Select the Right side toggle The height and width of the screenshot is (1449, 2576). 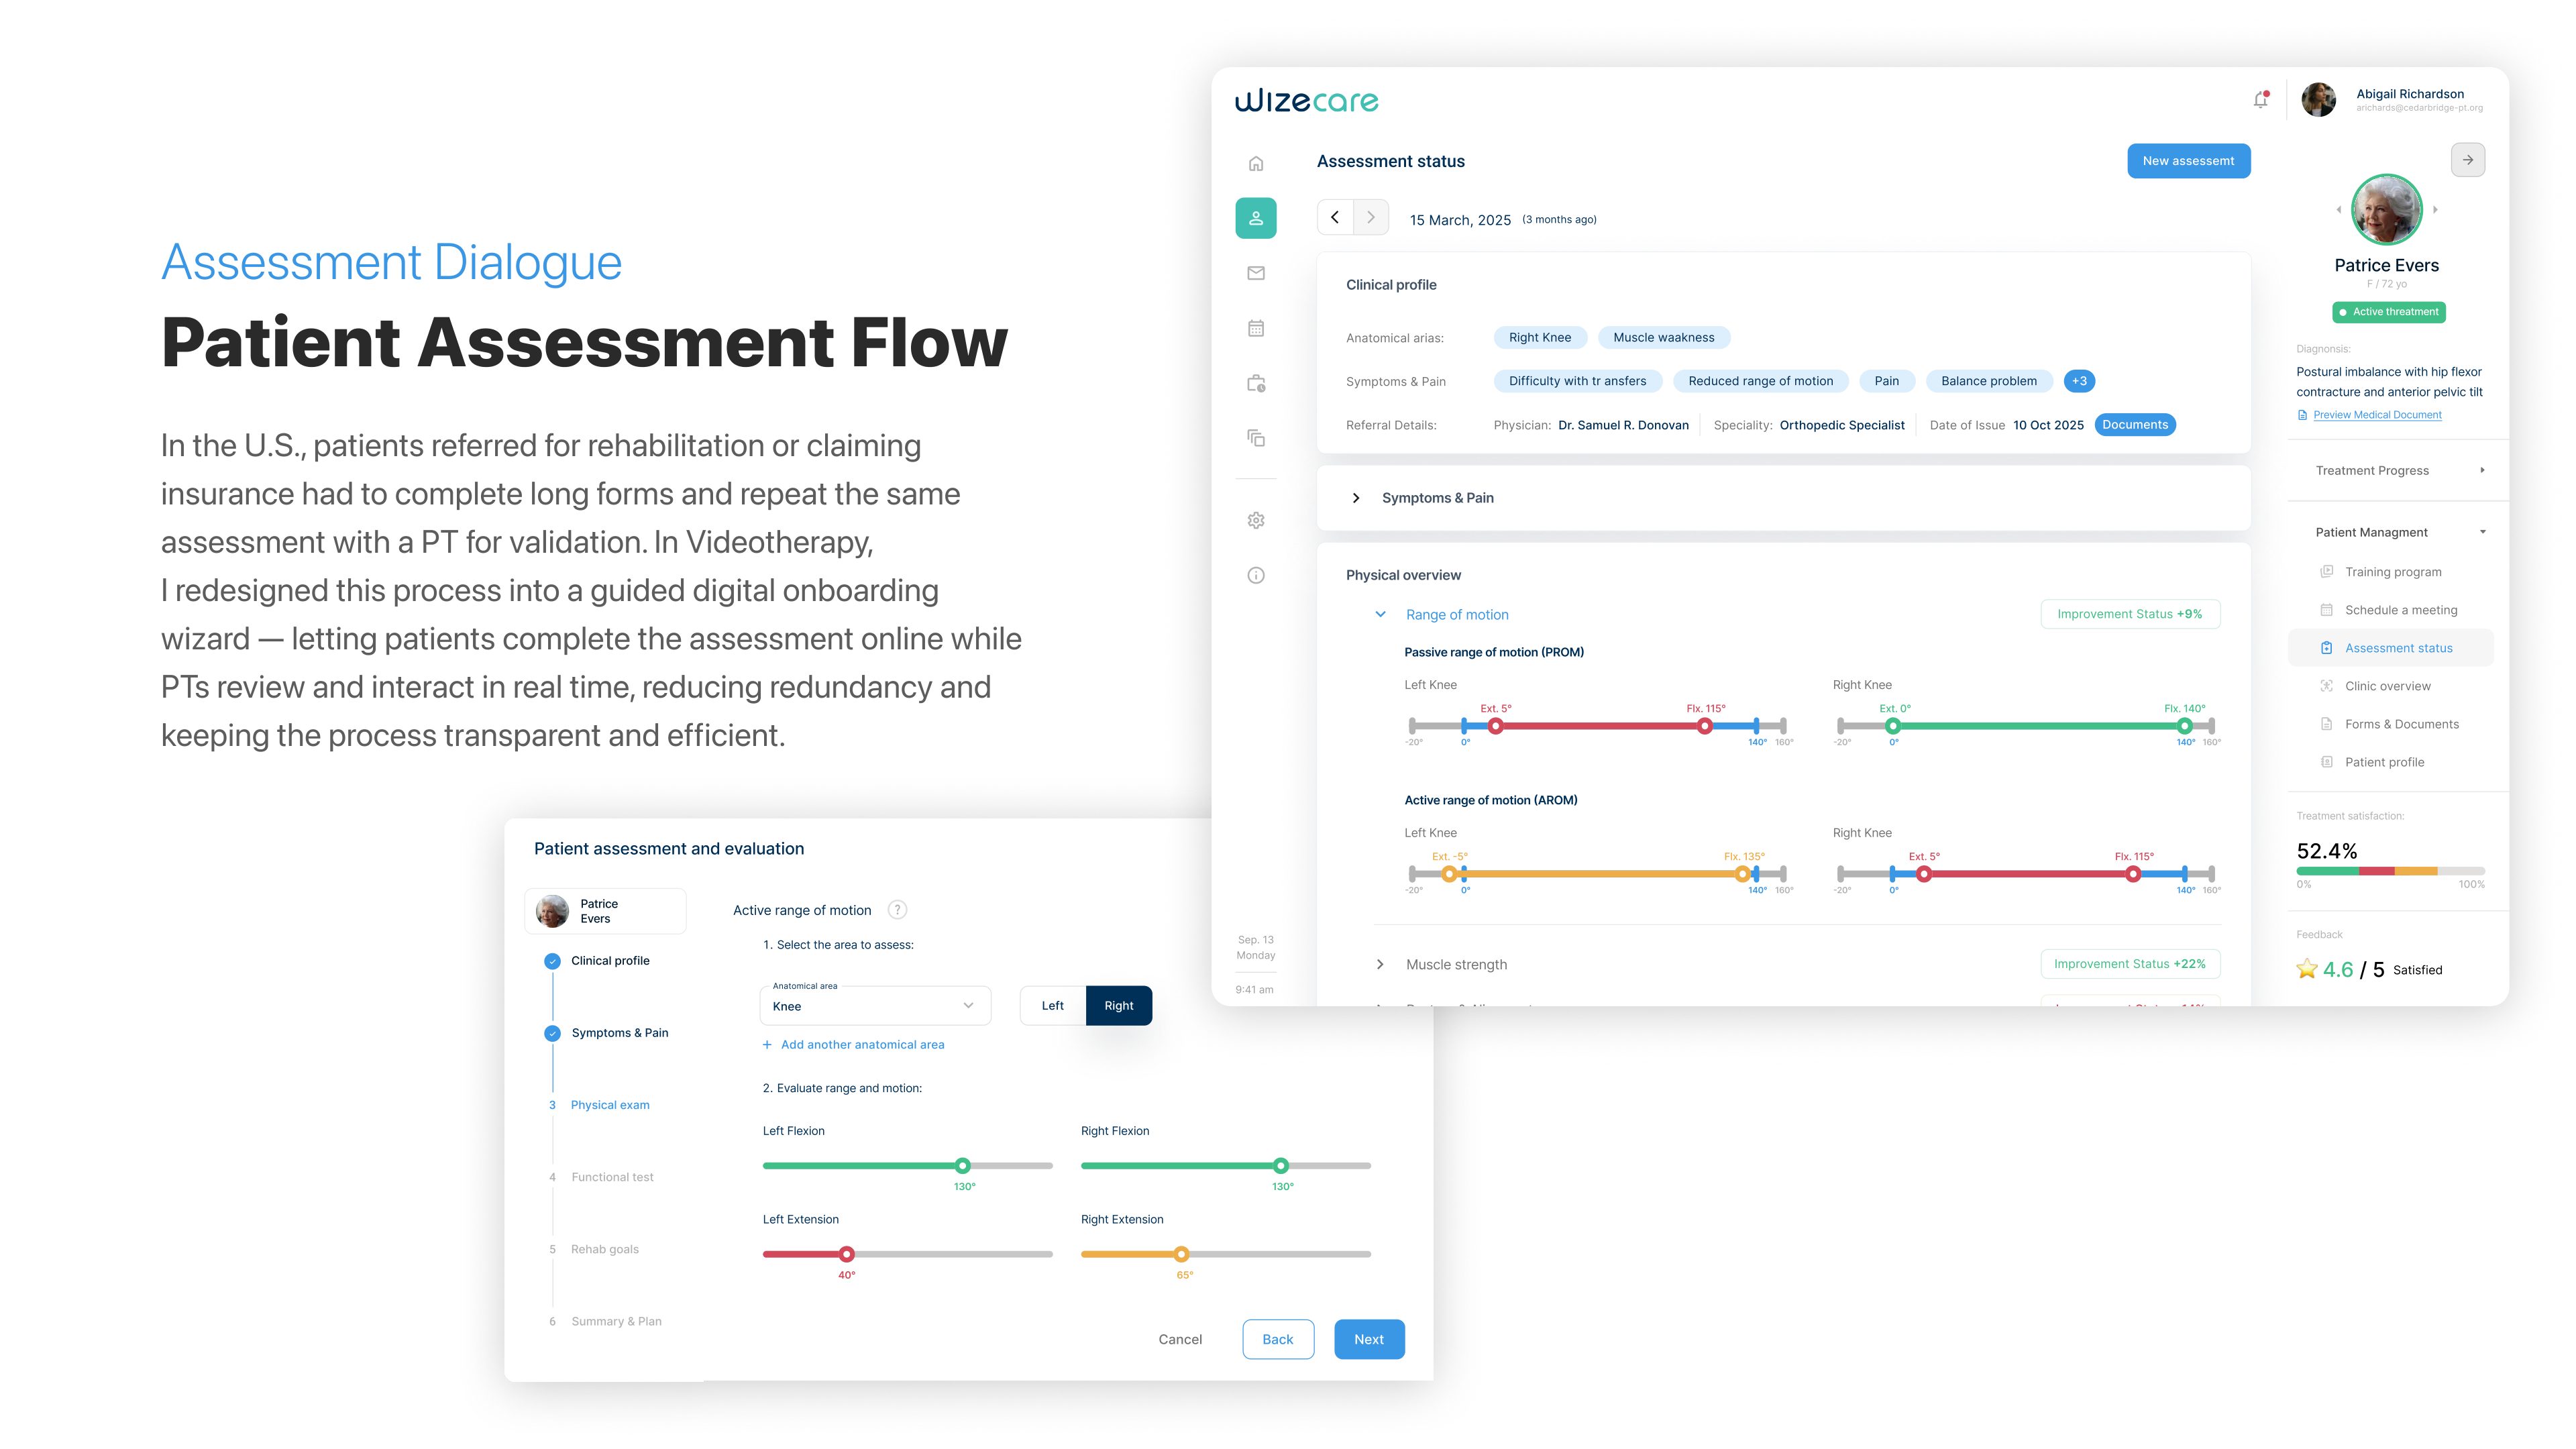pyautogui.click(x=1118, y=1005)
